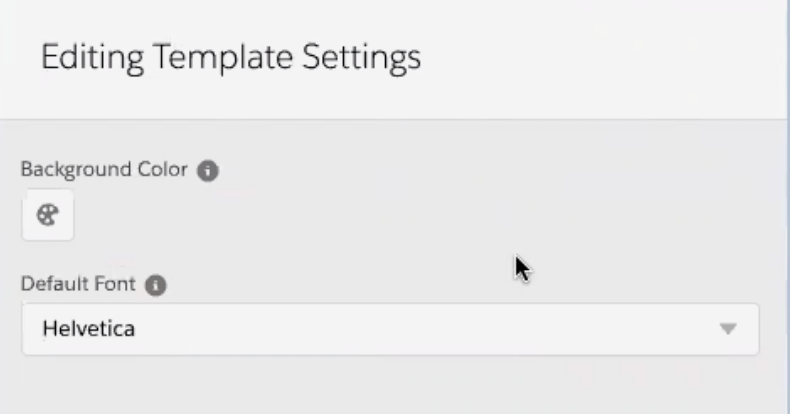Click the info icon beside Default Font
This screenshot has height=414, width=790.
point(156,285)
